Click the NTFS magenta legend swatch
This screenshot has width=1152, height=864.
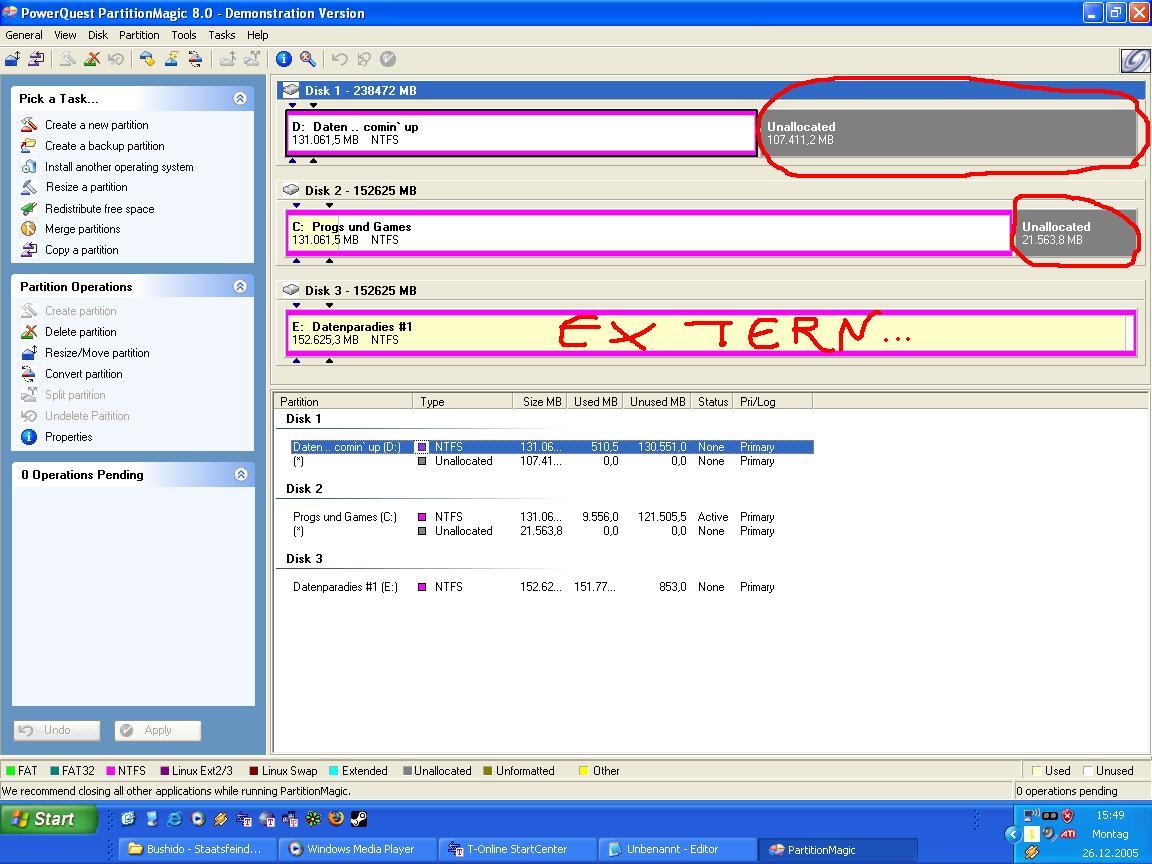pos(111,771)
